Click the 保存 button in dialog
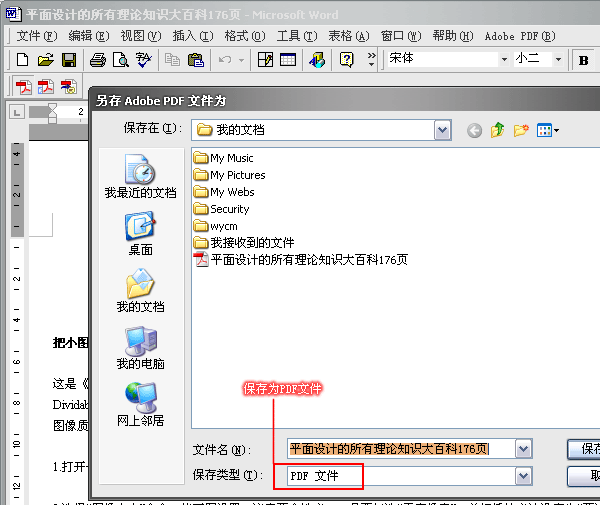This screenshot has width=600, height=505. click(x=584, y=449)
